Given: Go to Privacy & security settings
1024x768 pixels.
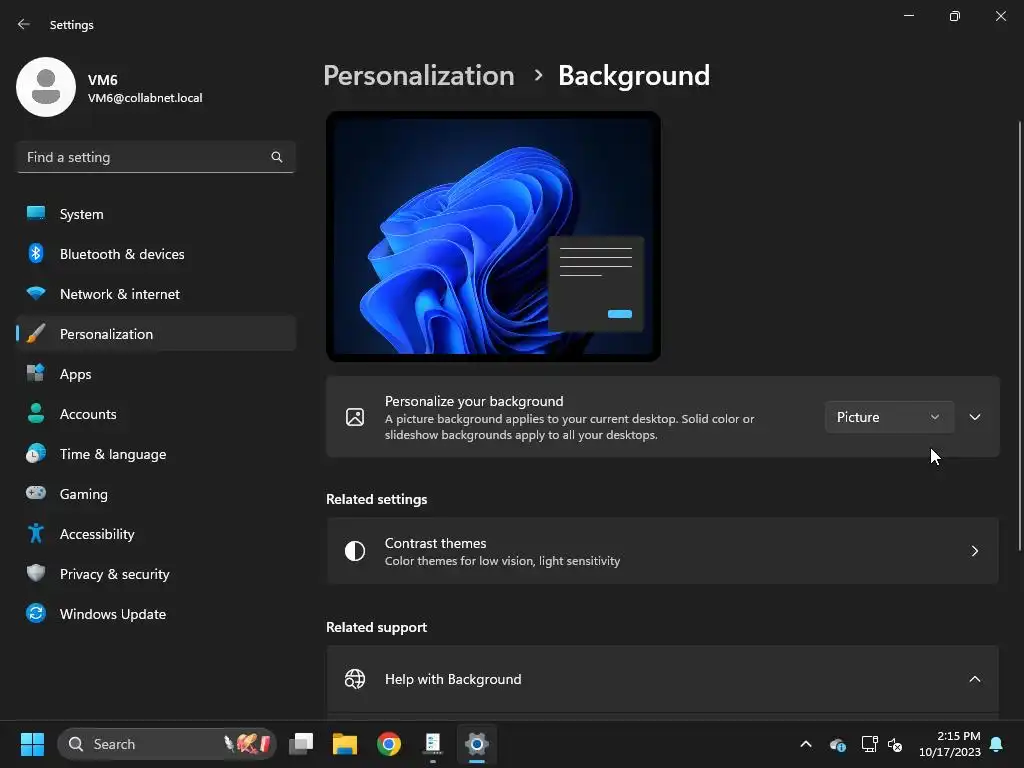Looking at the screenshot, I should [156, 573].
